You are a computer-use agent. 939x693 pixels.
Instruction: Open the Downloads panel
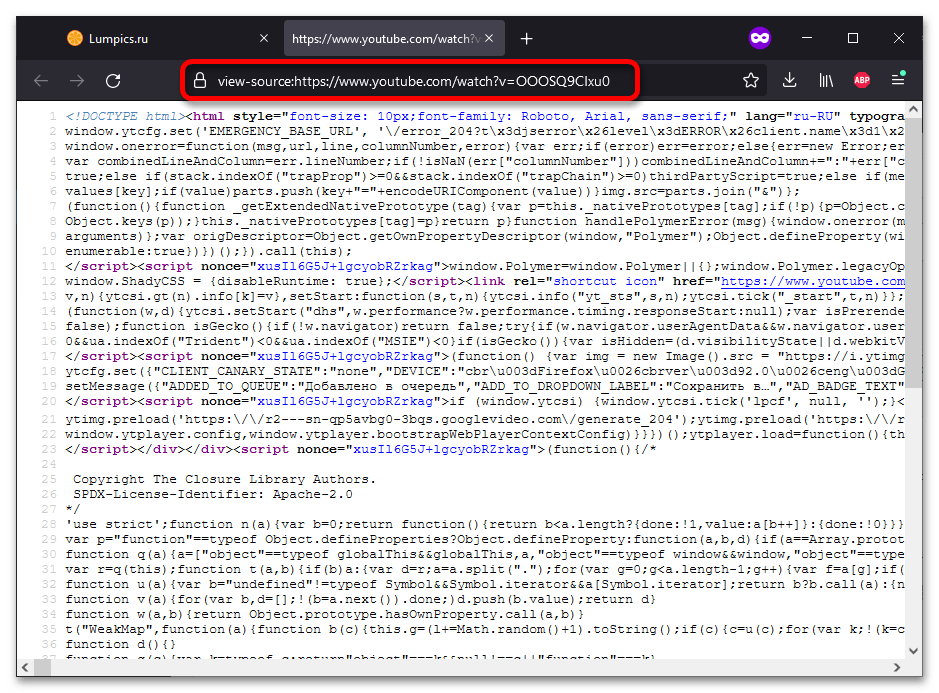(x=789, y=80)
